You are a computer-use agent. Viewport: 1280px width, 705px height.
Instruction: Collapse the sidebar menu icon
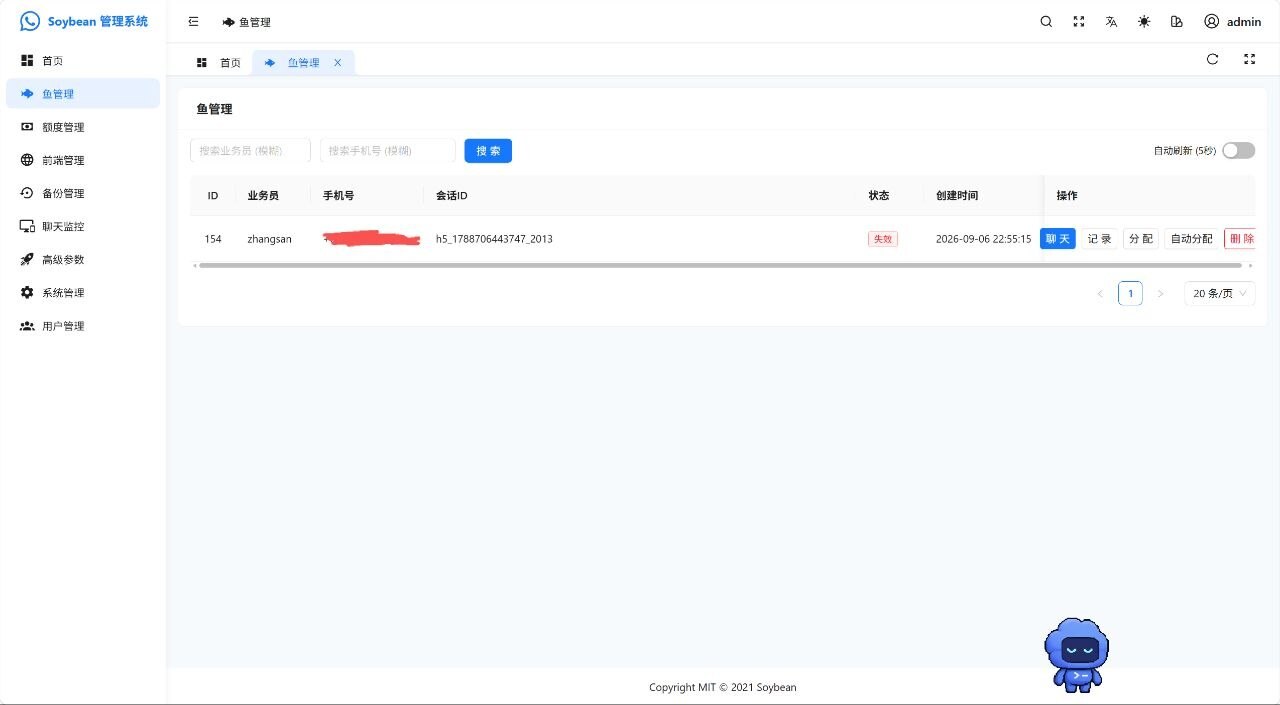point(194,21)
